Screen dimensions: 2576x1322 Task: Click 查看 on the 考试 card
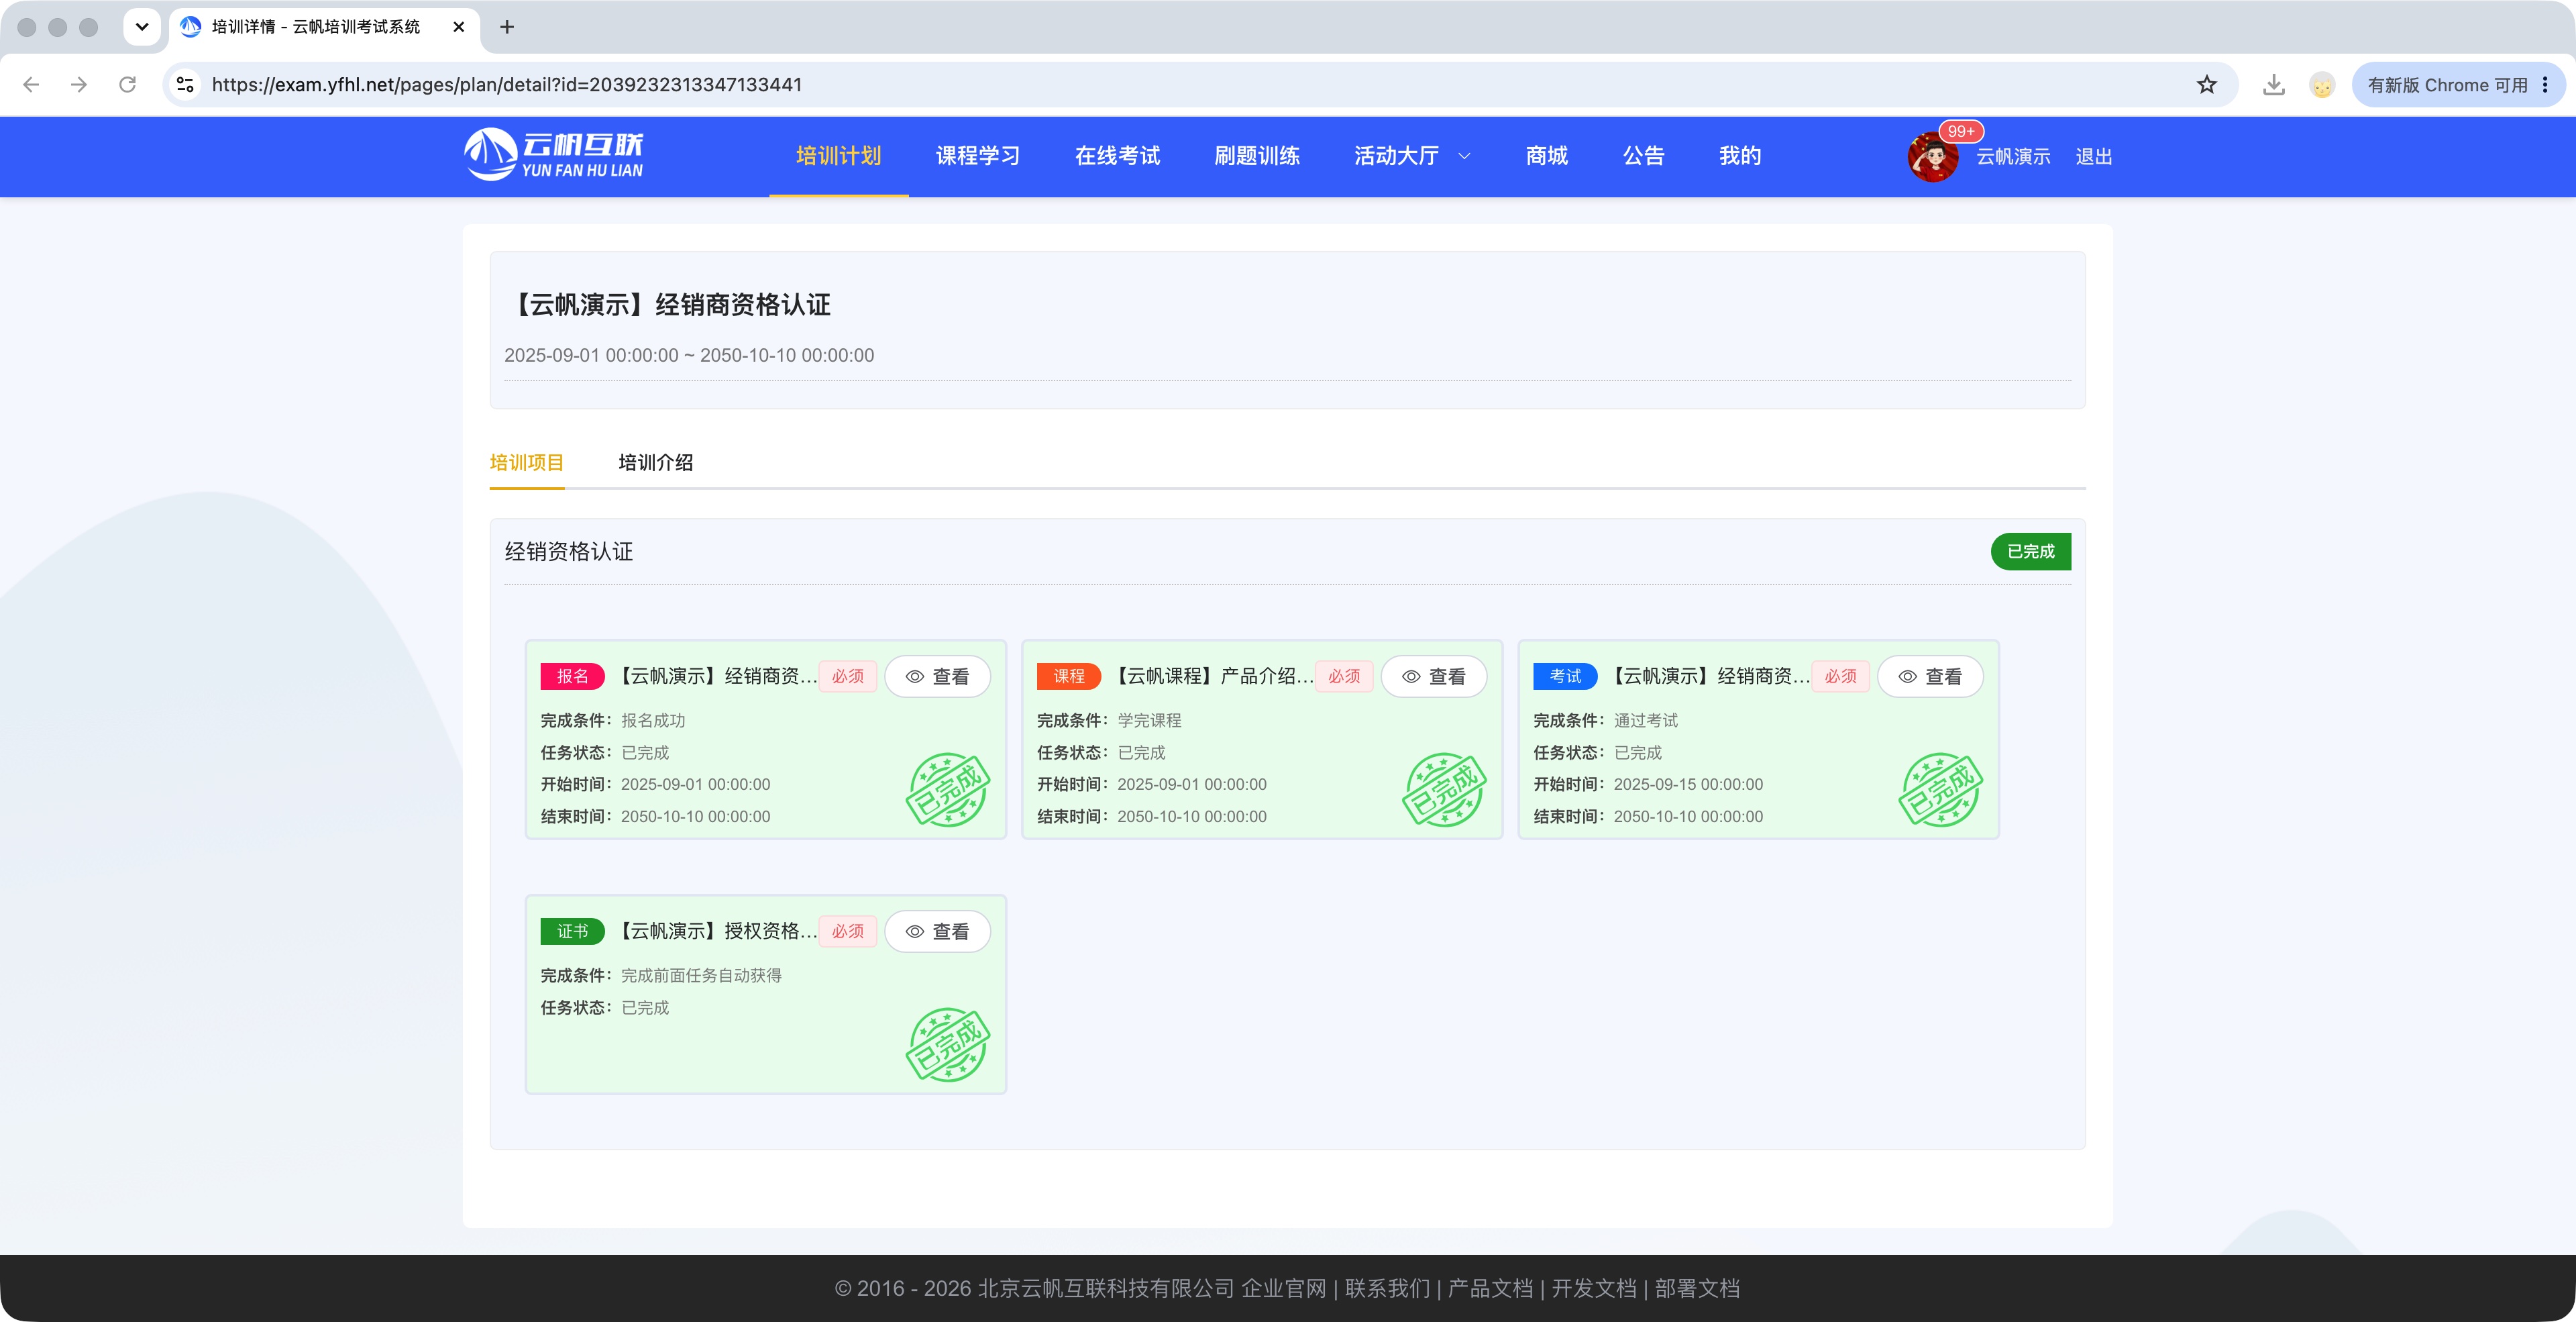point(1930,677)
